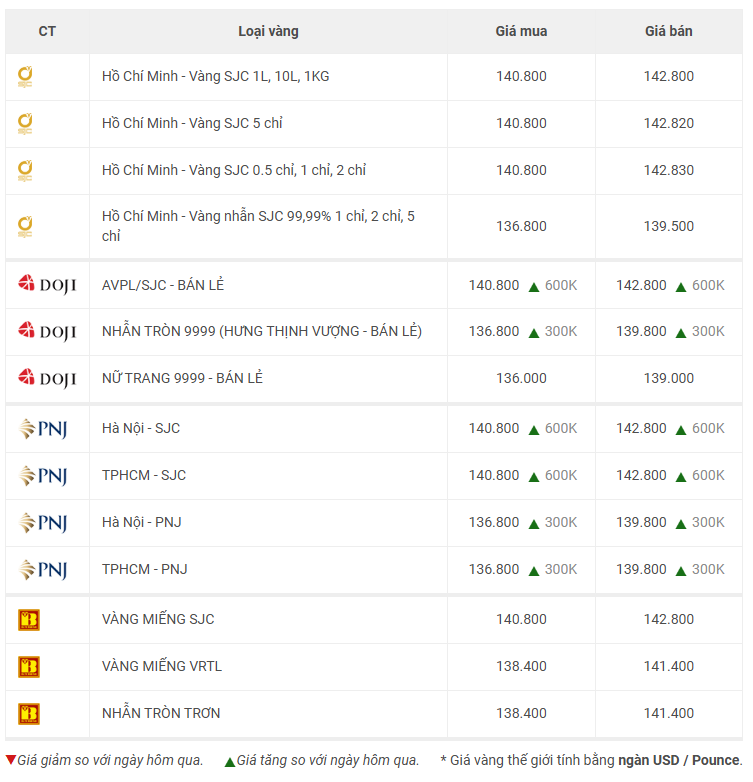This screenshot has height=782, width=753.
Task: Click green up arrow in TPHCM - SJC sell price
Action: click(x=681, y=477)
